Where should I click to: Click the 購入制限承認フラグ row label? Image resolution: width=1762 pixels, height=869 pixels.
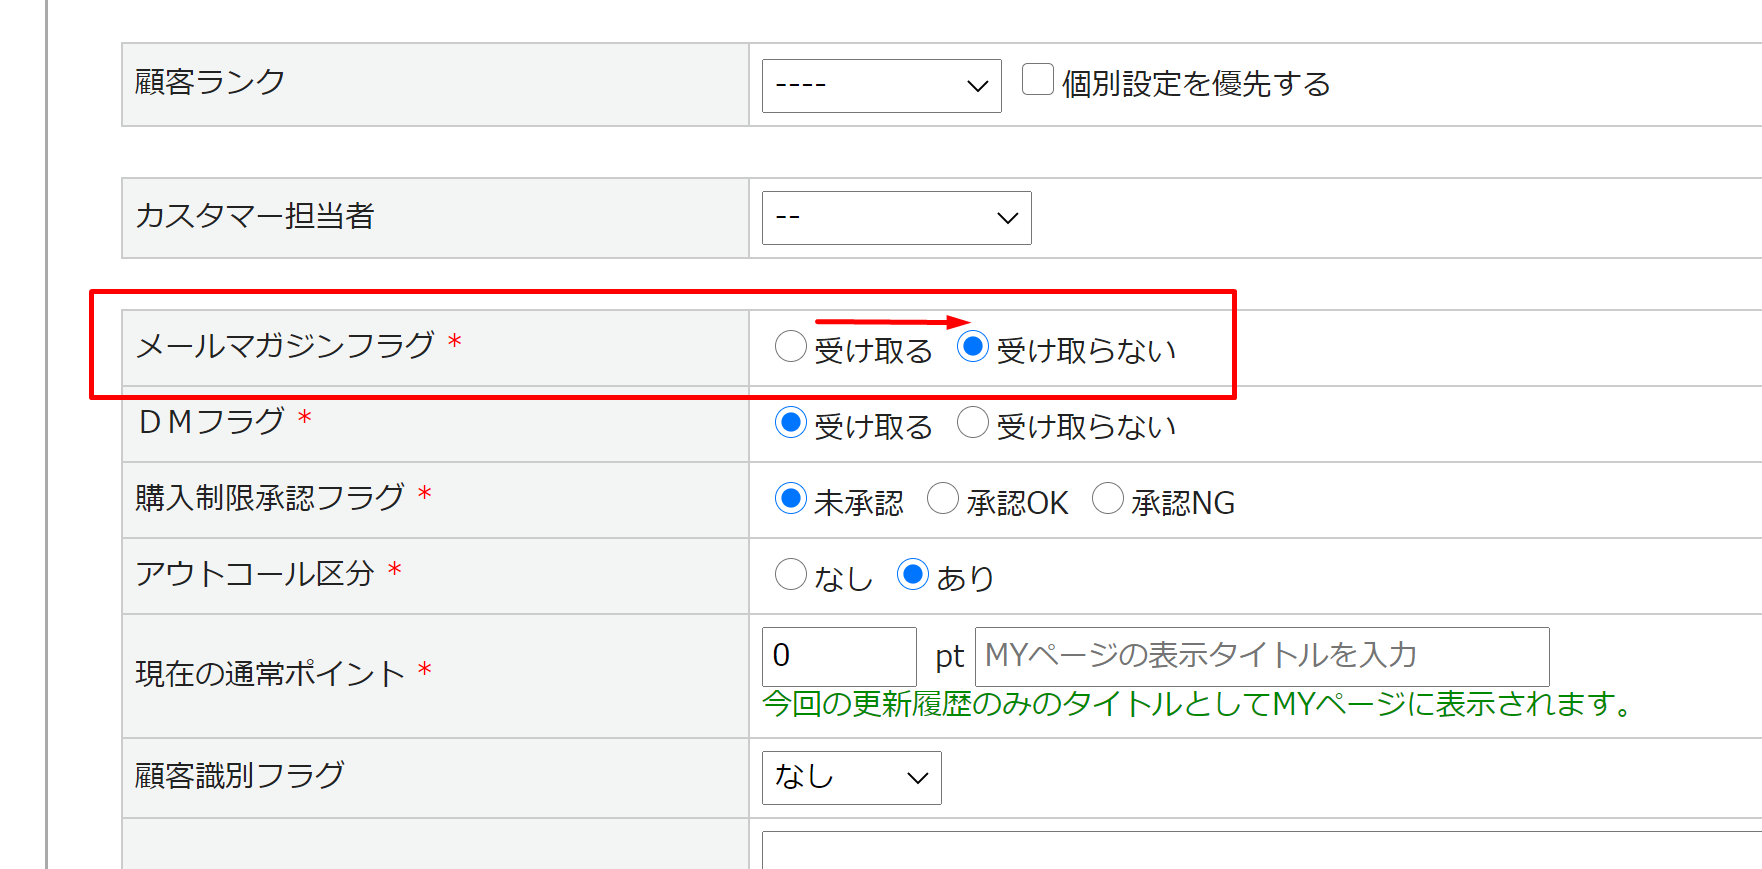[270, 497]
